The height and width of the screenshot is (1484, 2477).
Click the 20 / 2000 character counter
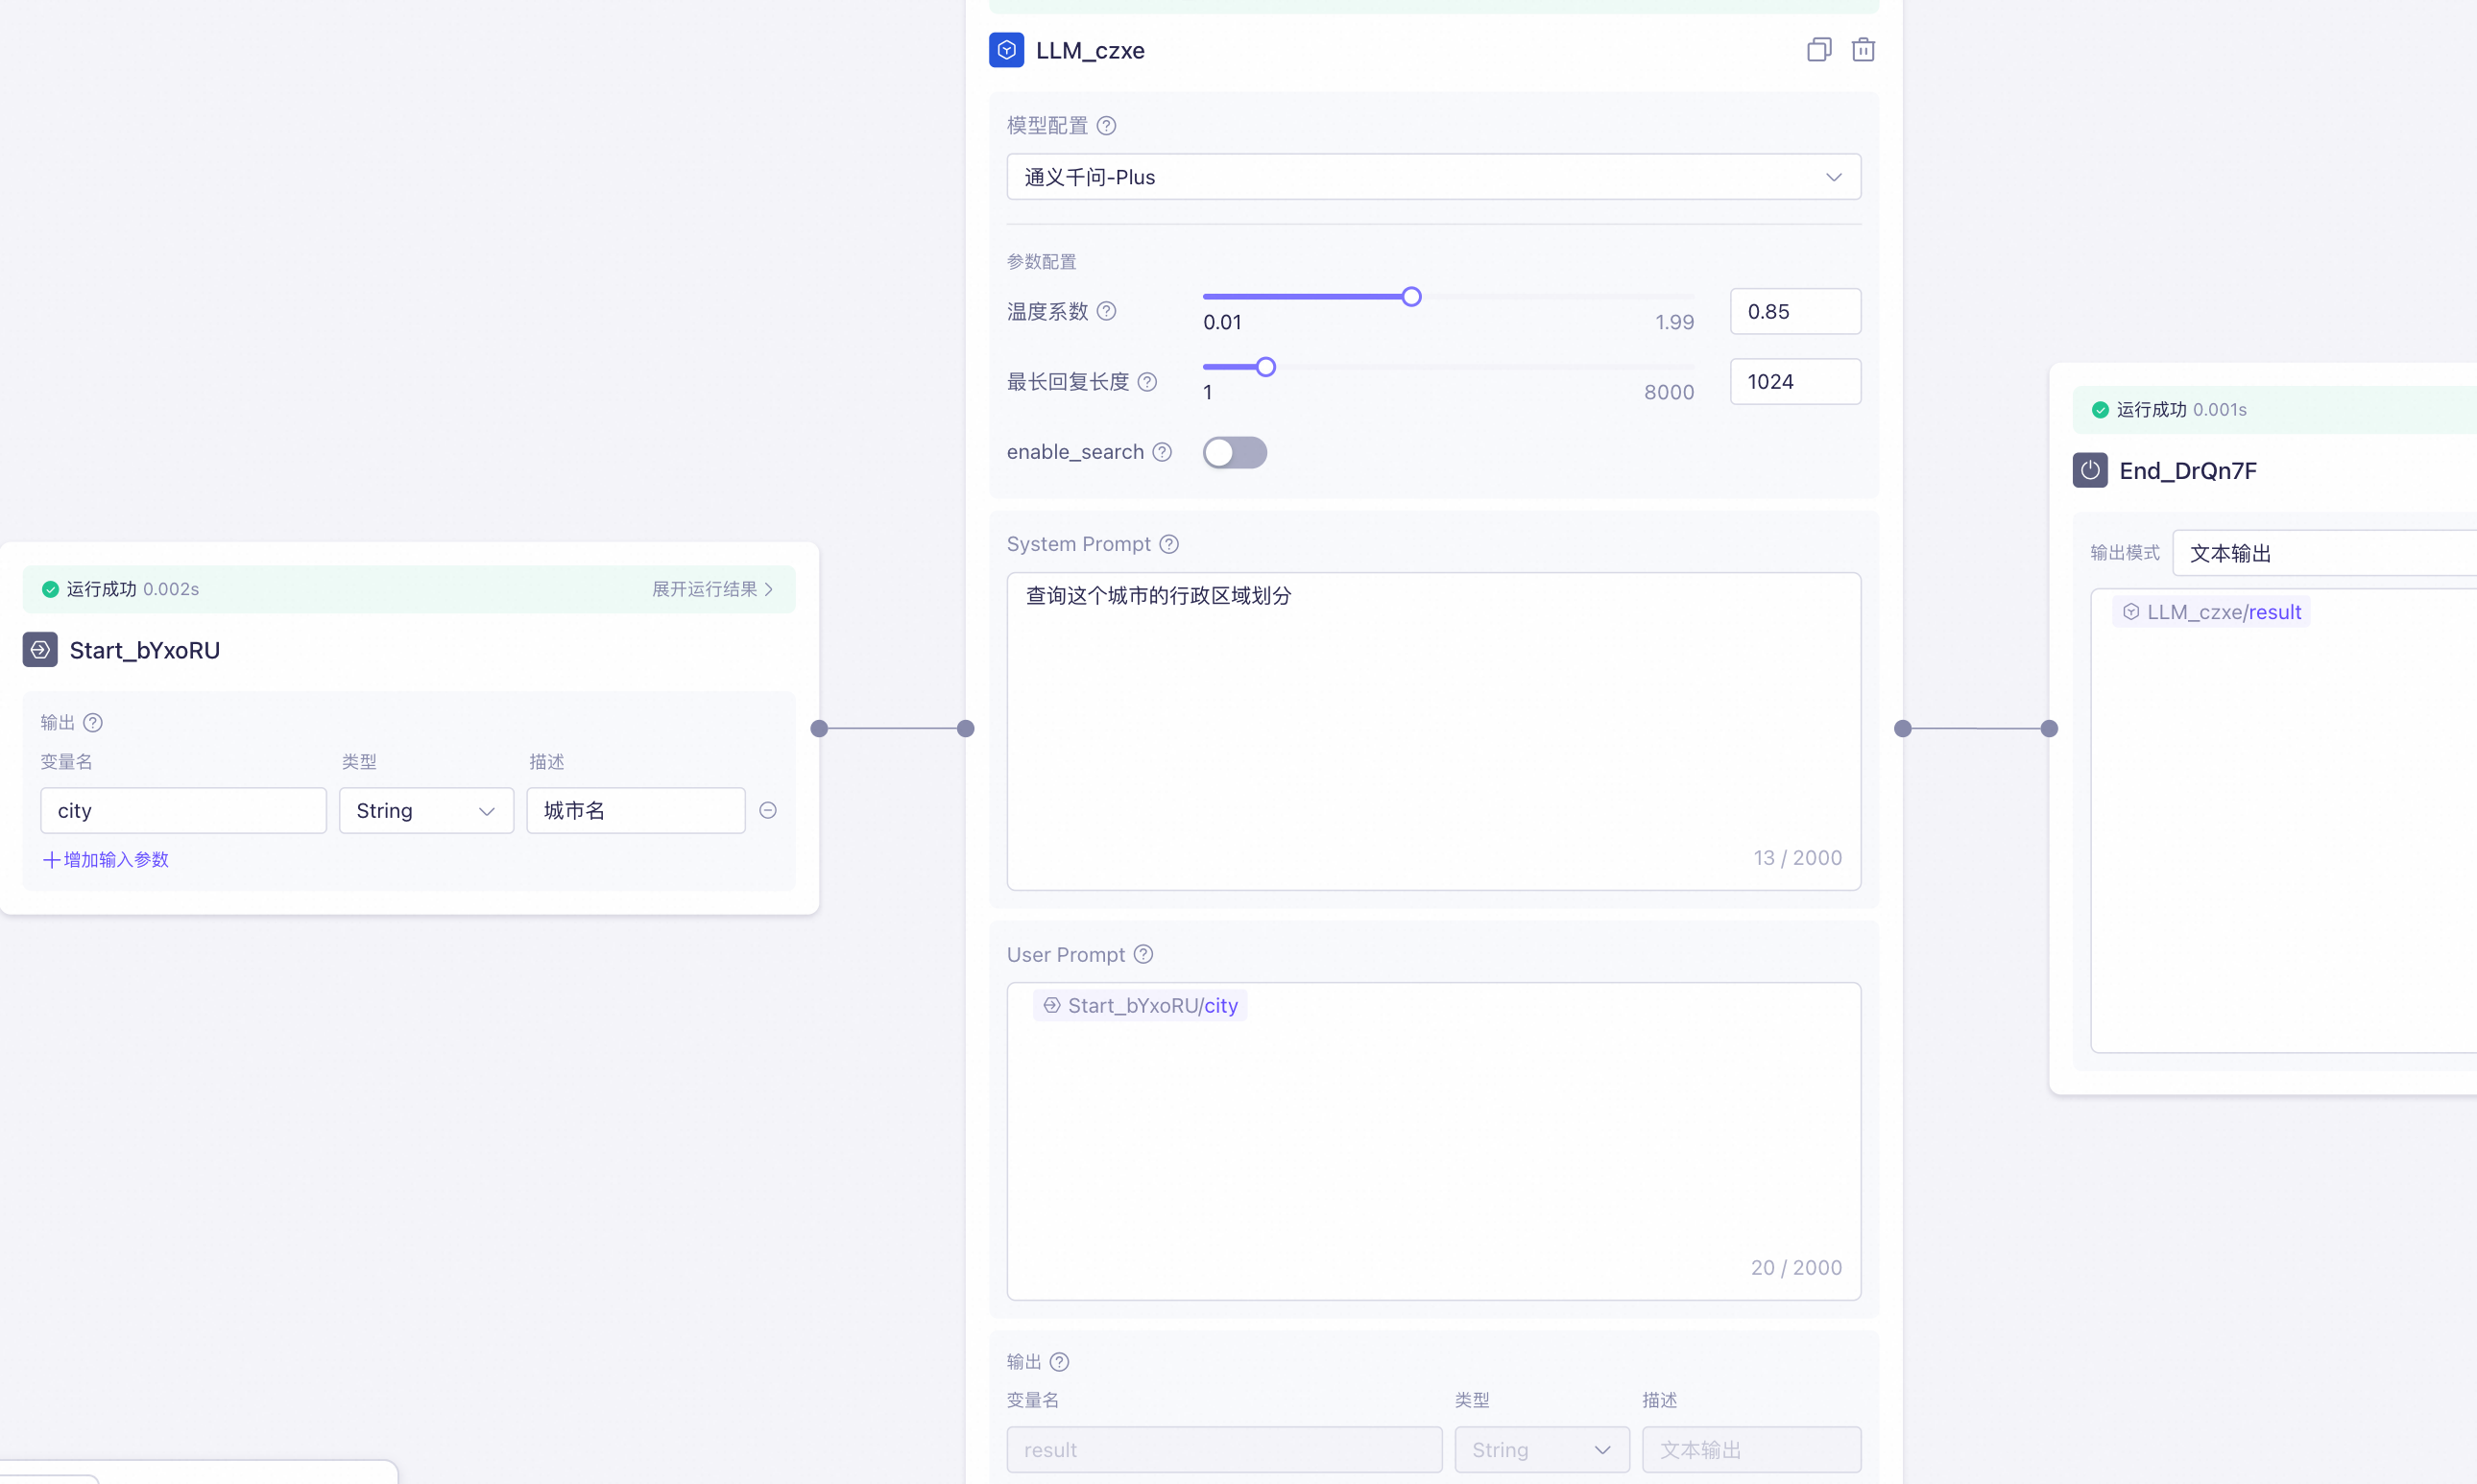click(1796, 1267)
